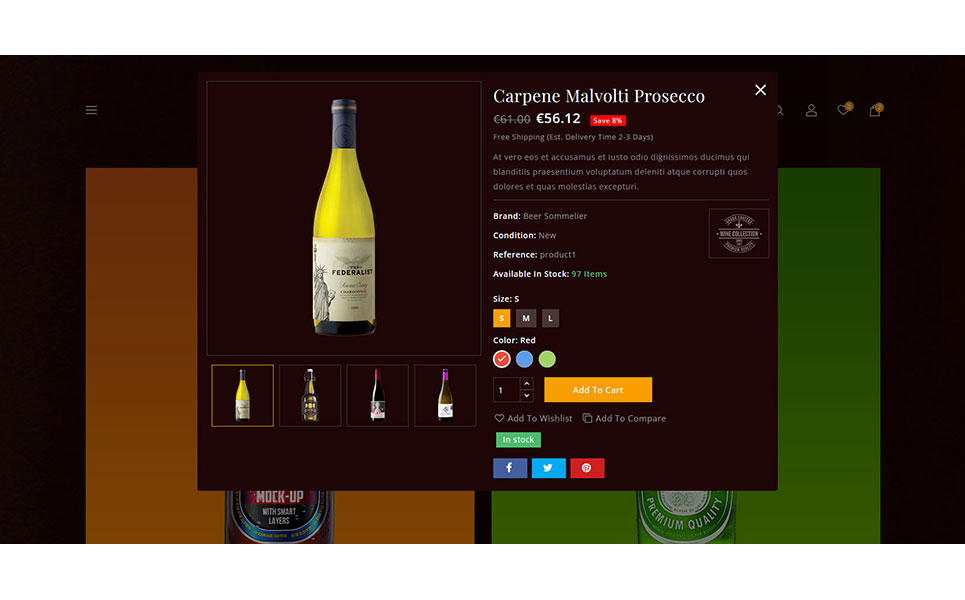Screen dimensions: 965x600
Task: Decrease quantity with down arrow
Action: (x=527, y=396)
